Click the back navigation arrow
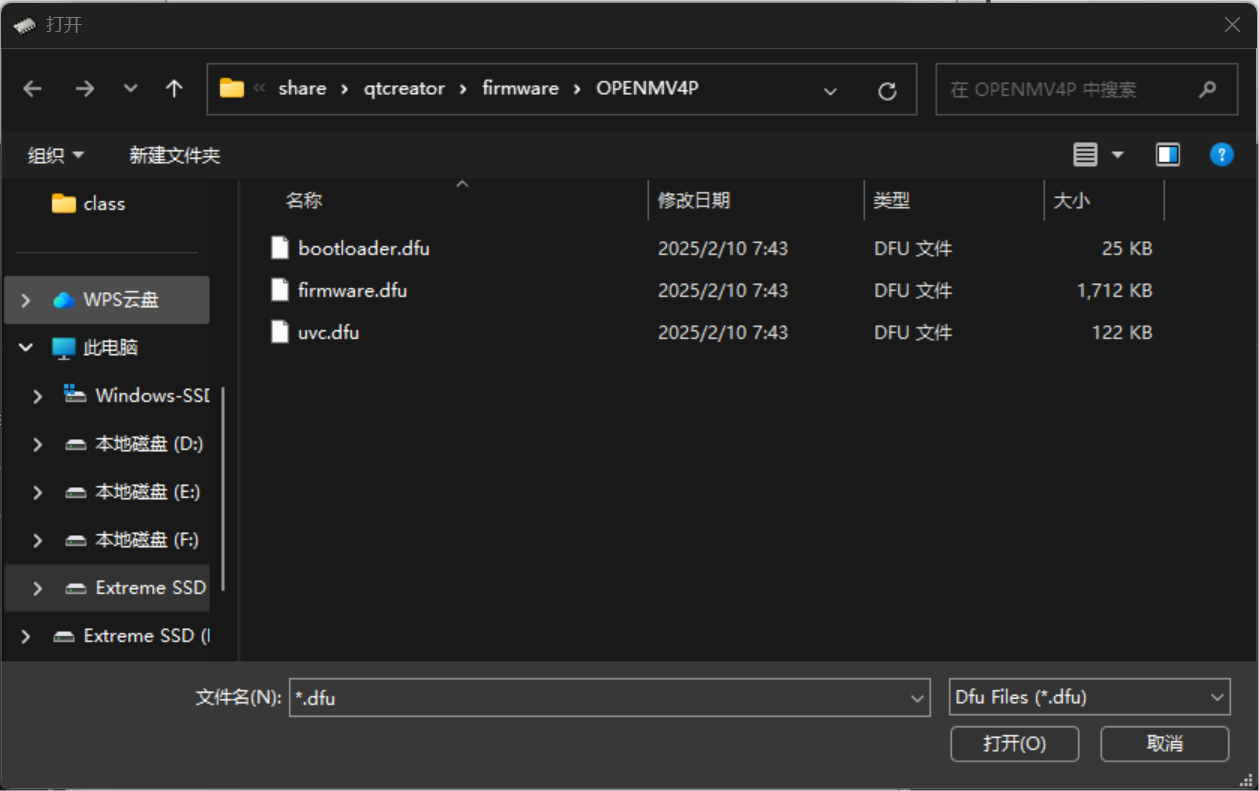The image size is (1259, 791). pos(32,89)
